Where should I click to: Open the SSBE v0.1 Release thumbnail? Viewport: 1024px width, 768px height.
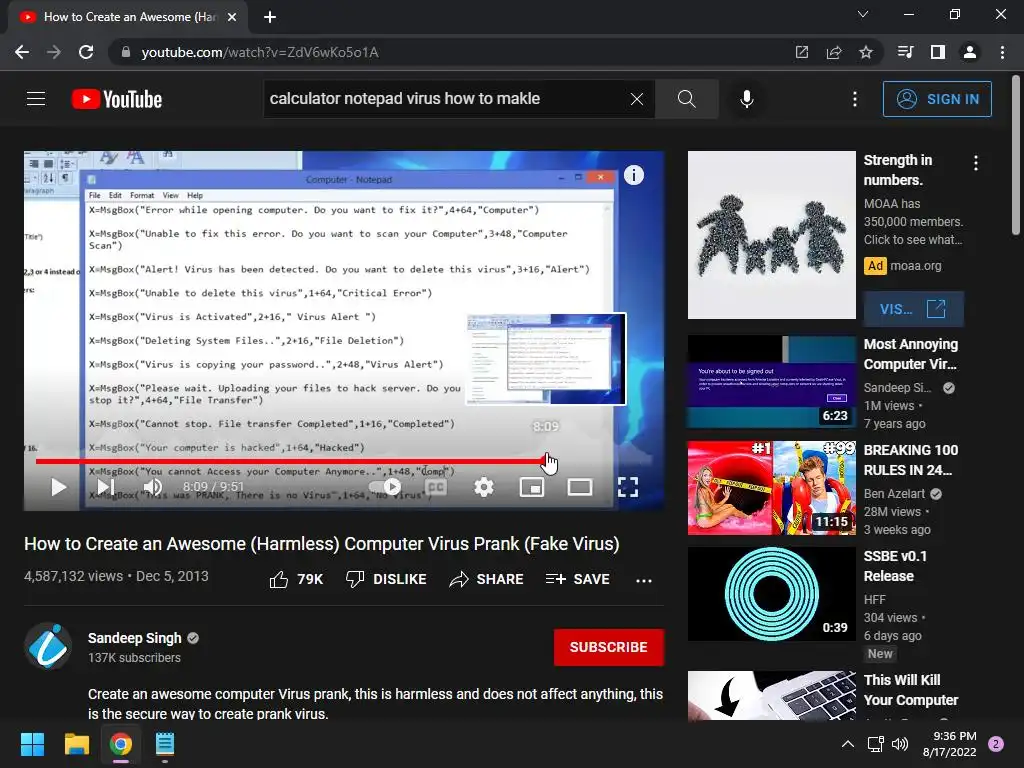771,594
